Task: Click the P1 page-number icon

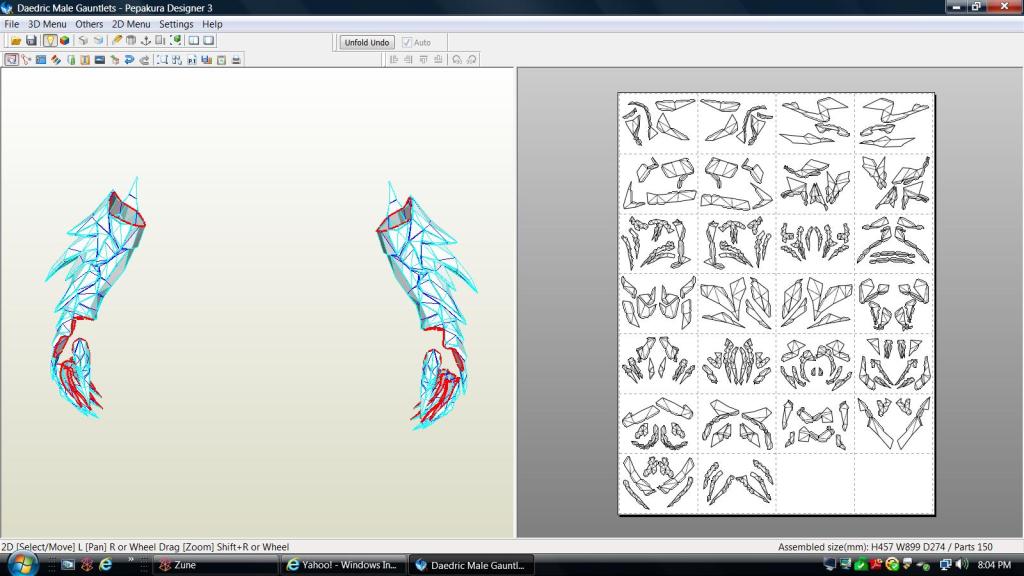Action: click(192, 59)
